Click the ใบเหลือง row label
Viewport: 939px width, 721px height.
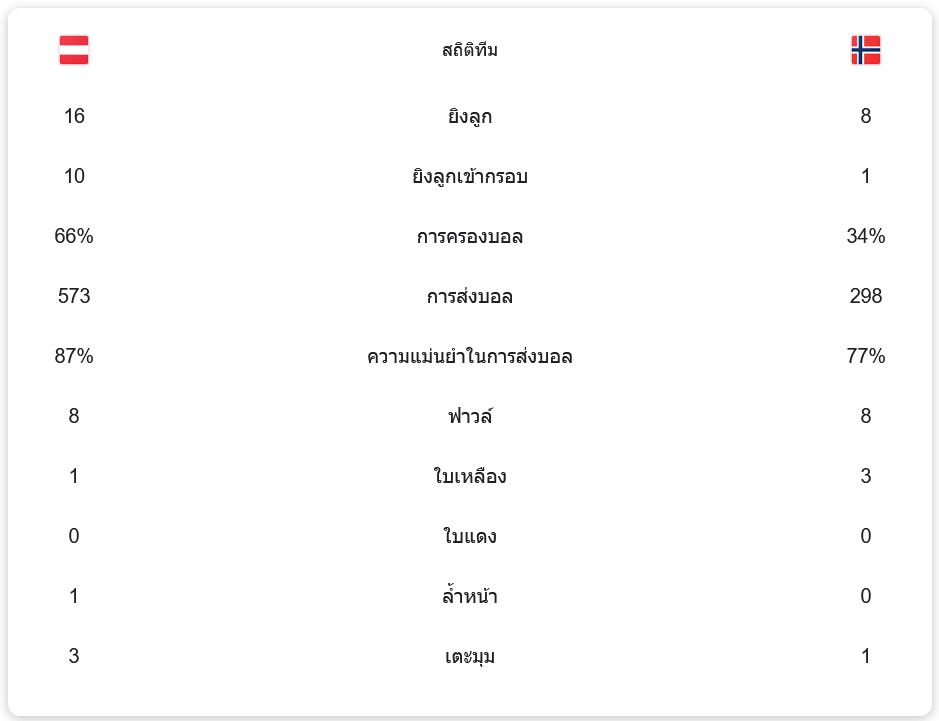(470, 477)
